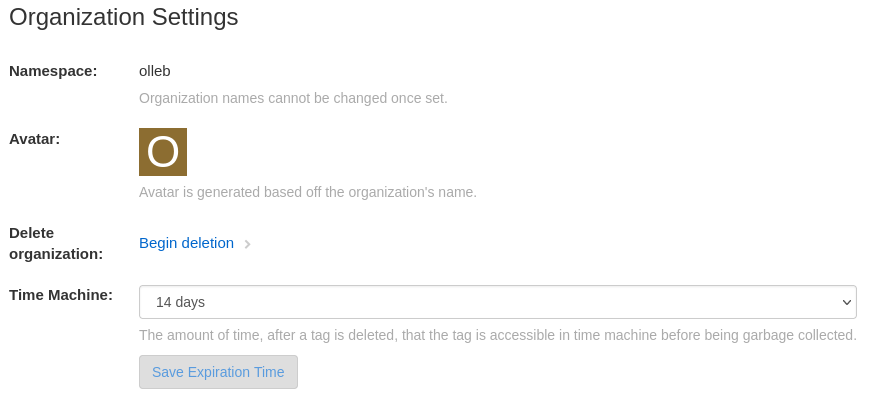This screenshot has width=877, height=411.
Task: Click the word 'Settings' in the title
Action: (192, 17)
